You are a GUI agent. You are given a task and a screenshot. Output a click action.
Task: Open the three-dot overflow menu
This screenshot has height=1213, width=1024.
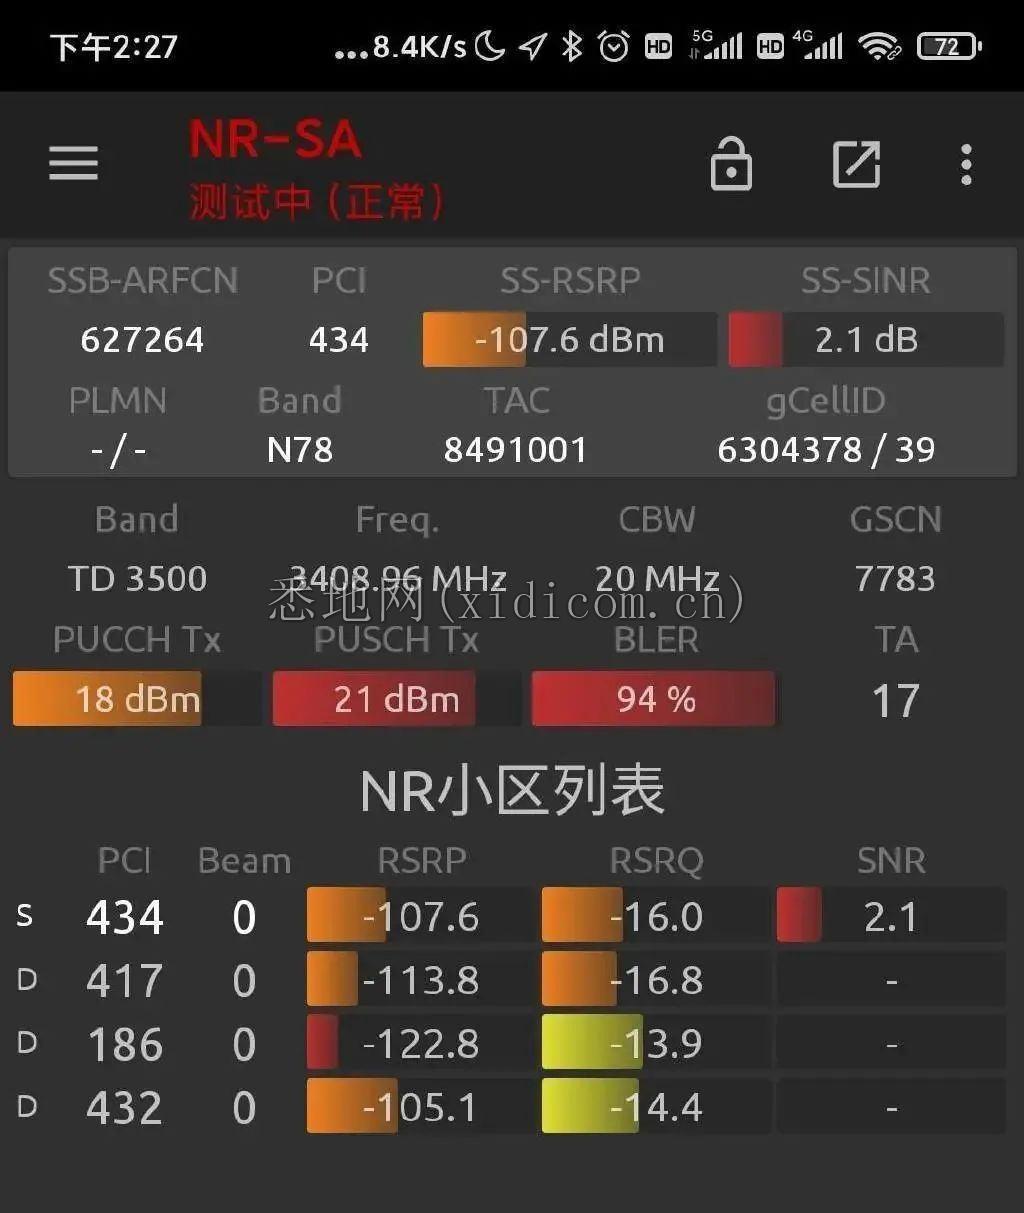[966, 164]
